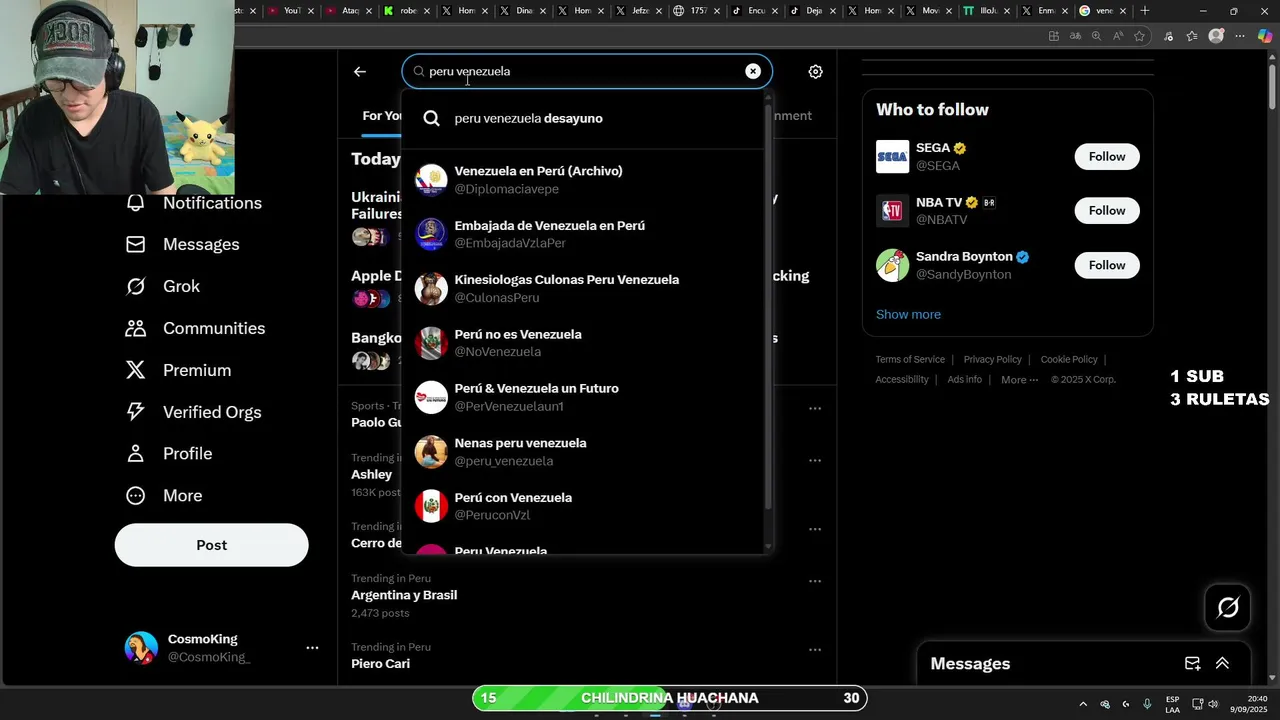Click 'Show more' in Who to follow
The width and height of the screenshot is (1280, 720).
pos(908,314)
